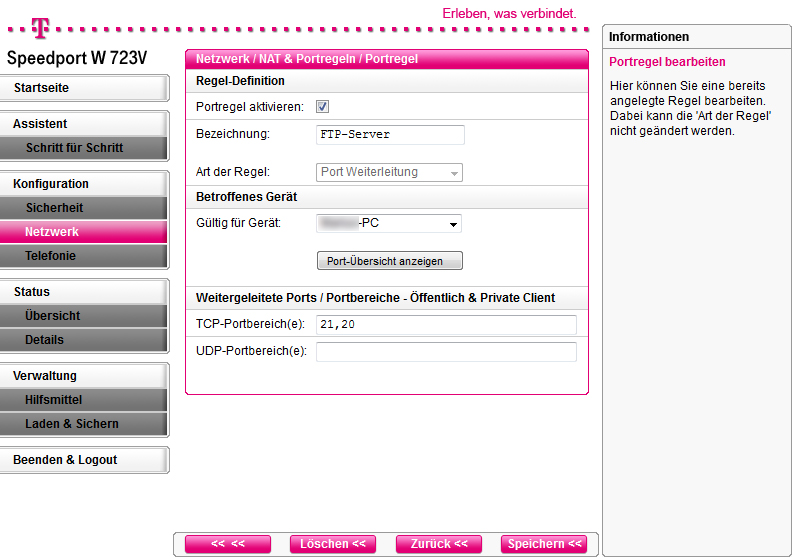Click the breadcrumb header Netzwerk / NAT & Portregeln / Portregel
The height and width of the screenshot is (557, 792).
click(307, 59)
